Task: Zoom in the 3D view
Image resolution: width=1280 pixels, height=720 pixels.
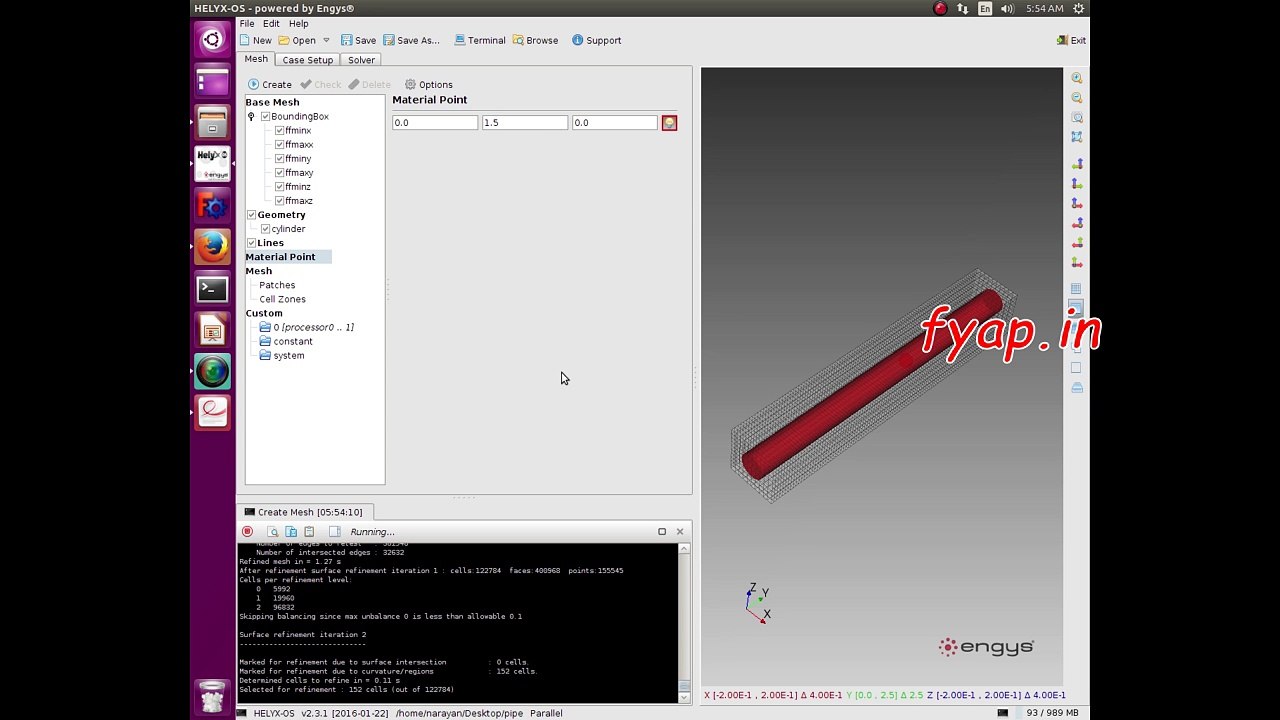Action: (1077, 78)
